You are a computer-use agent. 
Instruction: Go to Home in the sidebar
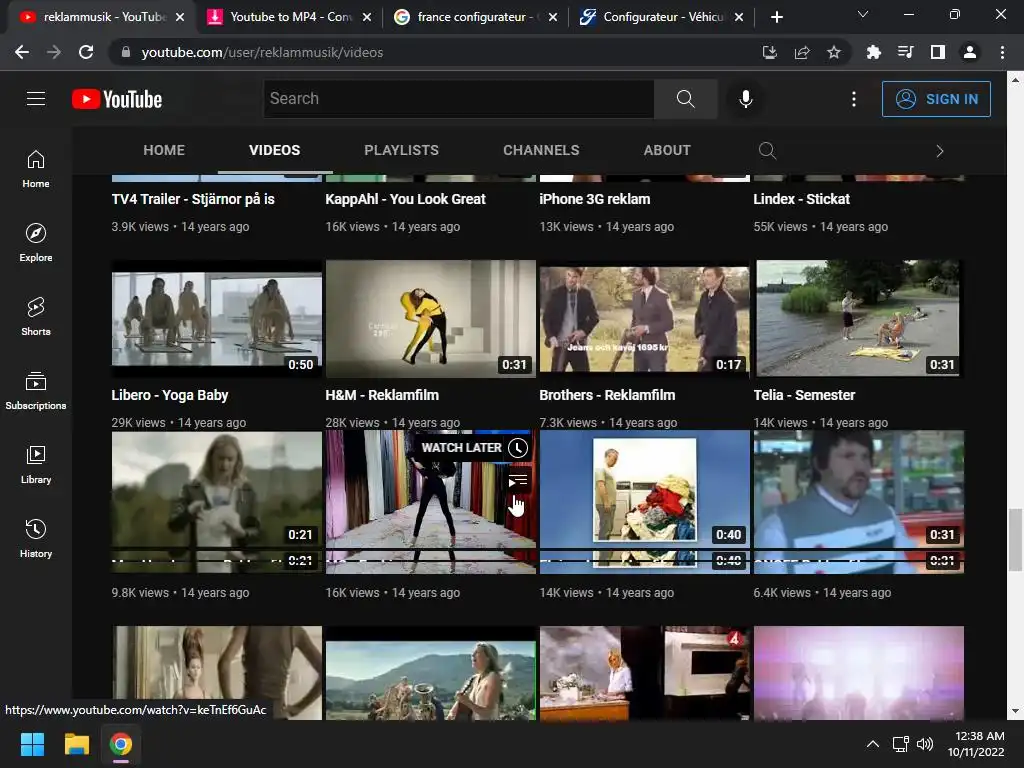pos(36,168)
